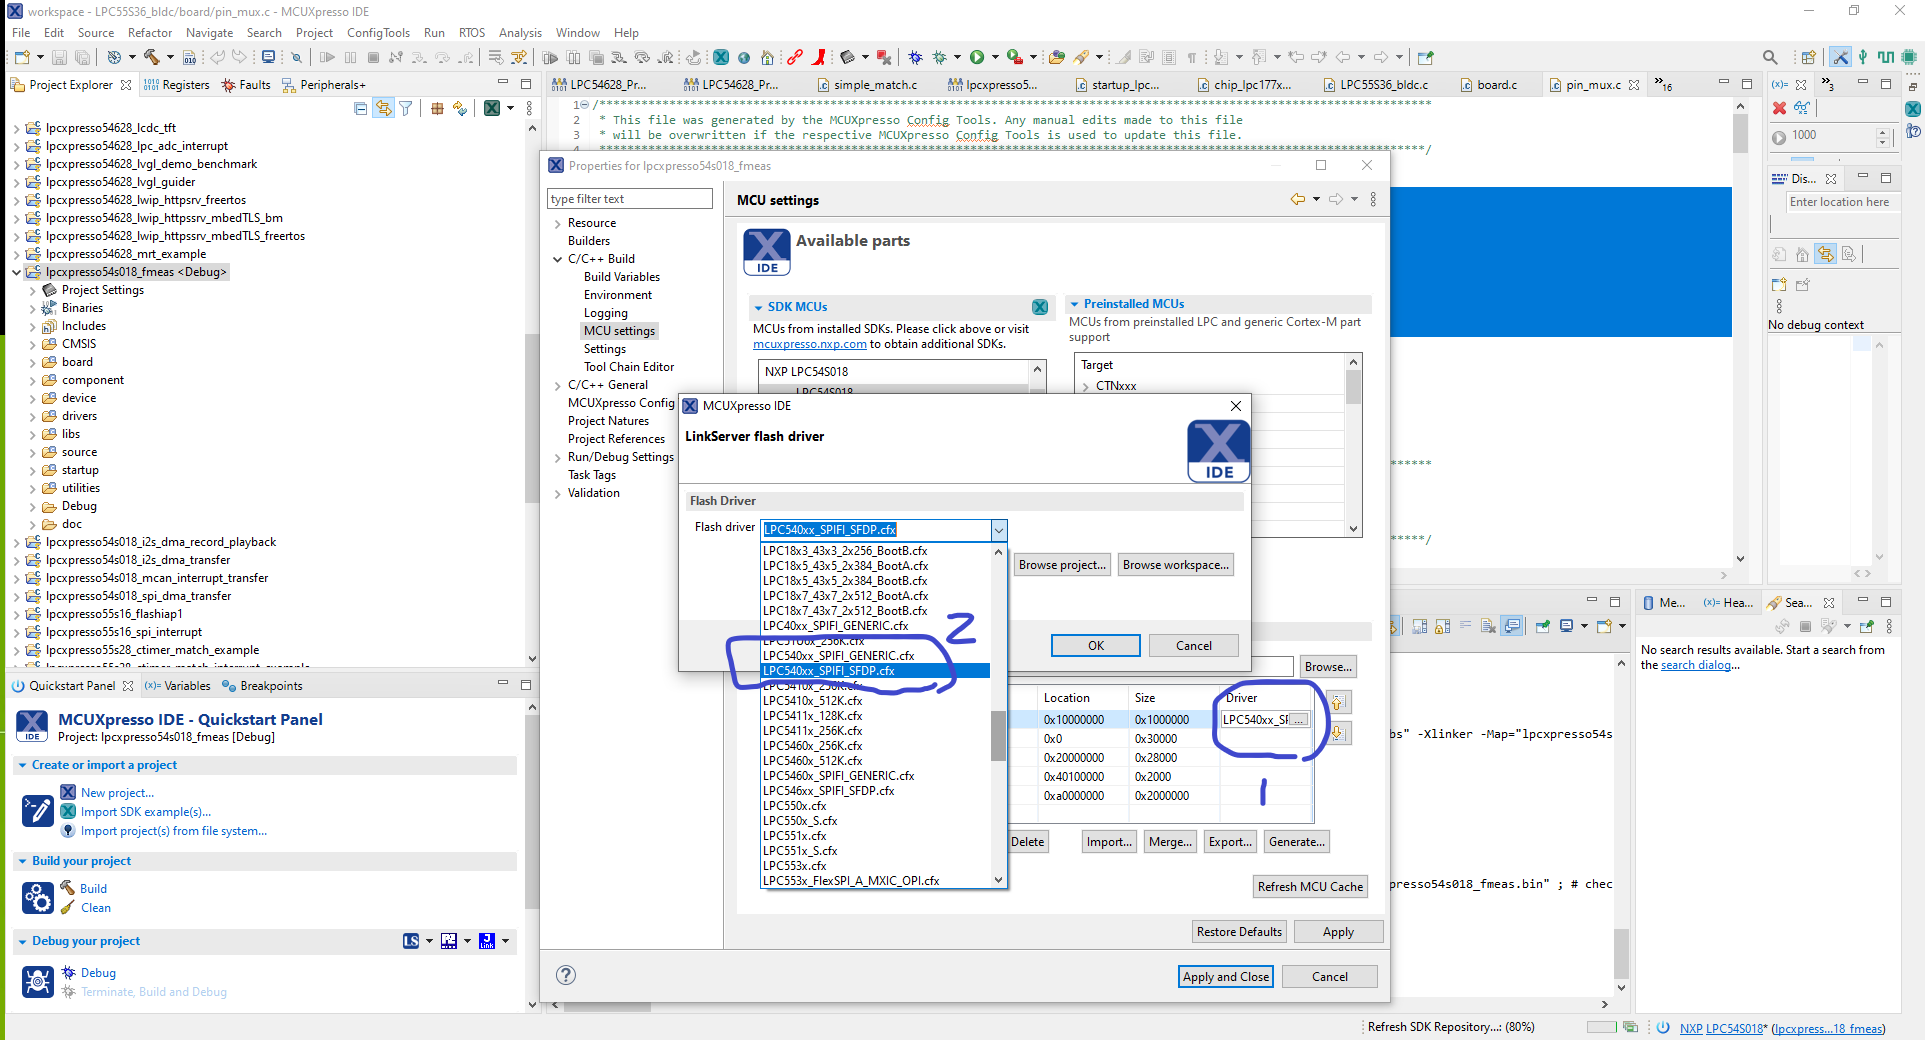The height and width of the screenshot is (1040, 1925).
Task: Click the Save All toolbar icon
Action: 84,57
